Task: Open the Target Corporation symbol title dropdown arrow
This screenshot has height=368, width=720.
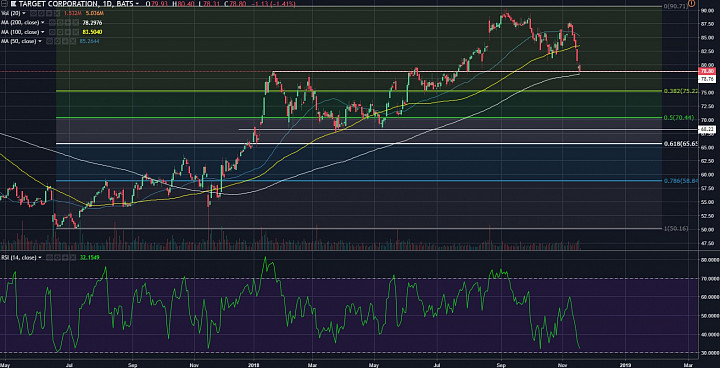Action: click(137, 4)
